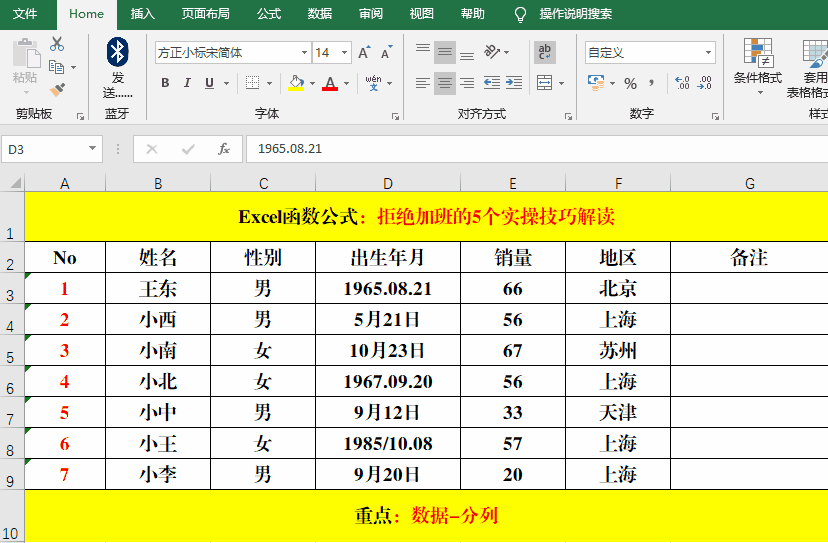
Task: Toggle Bold formatting
Action: (x=166, y=83)
